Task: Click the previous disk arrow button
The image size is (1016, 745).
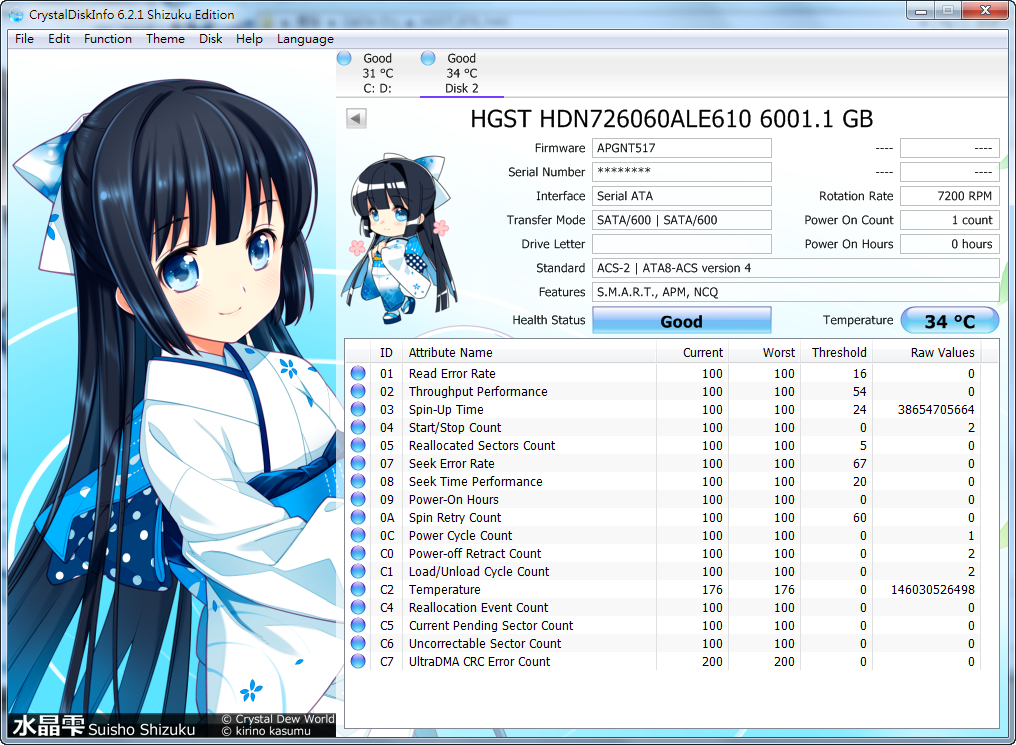Action: pos(356,119)
